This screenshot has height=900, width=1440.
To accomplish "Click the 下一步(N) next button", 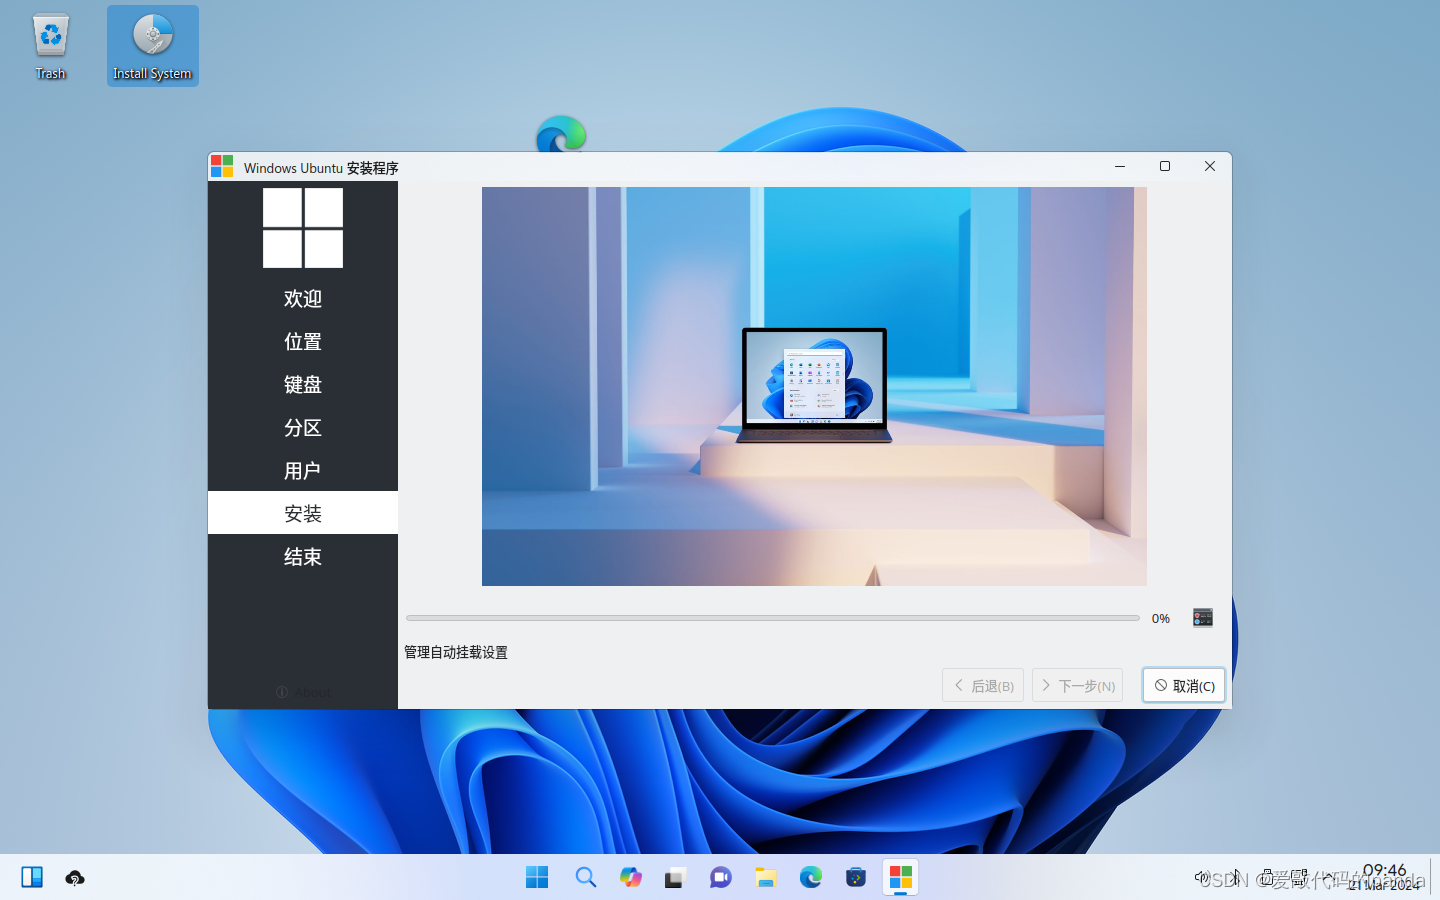I will (x=1077, y=685).
